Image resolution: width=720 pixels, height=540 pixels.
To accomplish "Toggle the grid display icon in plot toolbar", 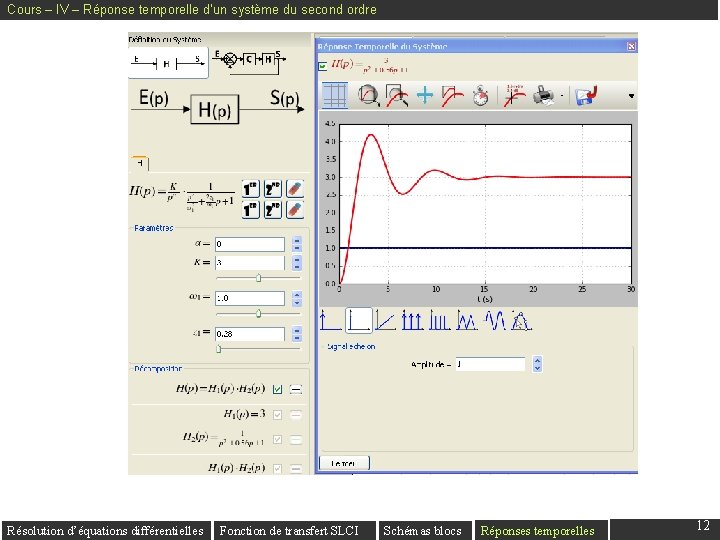I will tap(334, 95).
